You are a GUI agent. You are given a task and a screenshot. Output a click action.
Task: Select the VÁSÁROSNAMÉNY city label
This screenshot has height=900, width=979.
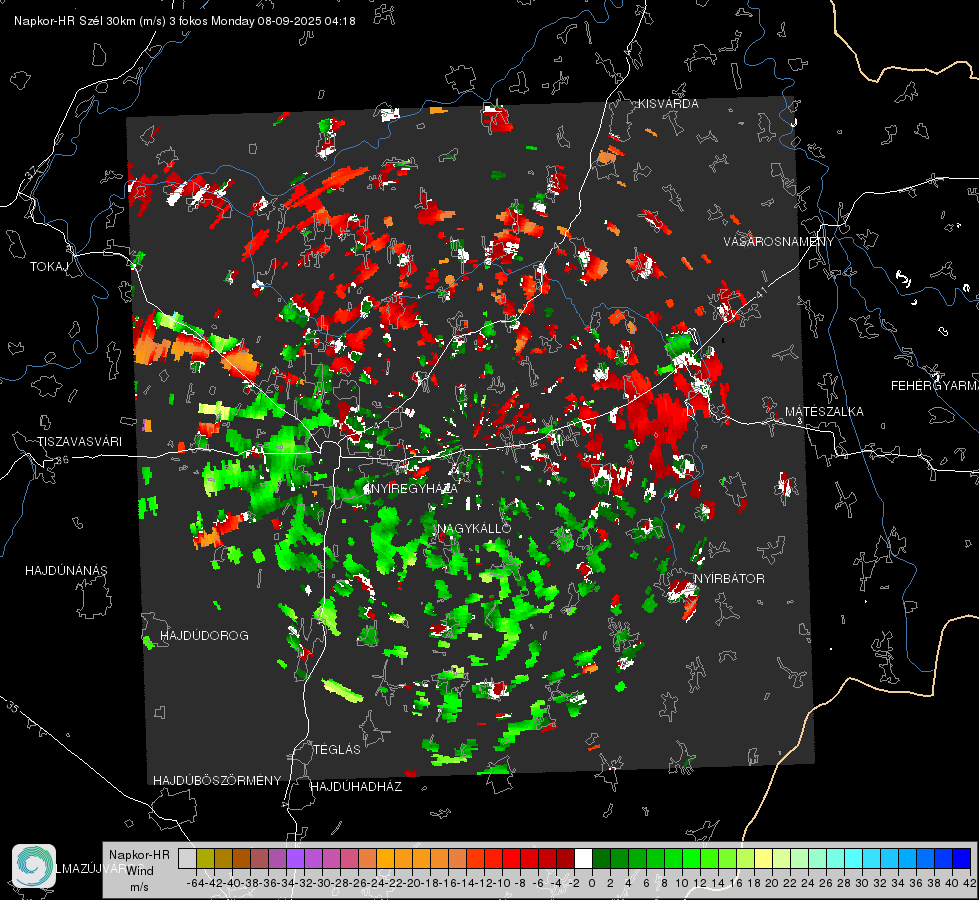tap(779, 242)
